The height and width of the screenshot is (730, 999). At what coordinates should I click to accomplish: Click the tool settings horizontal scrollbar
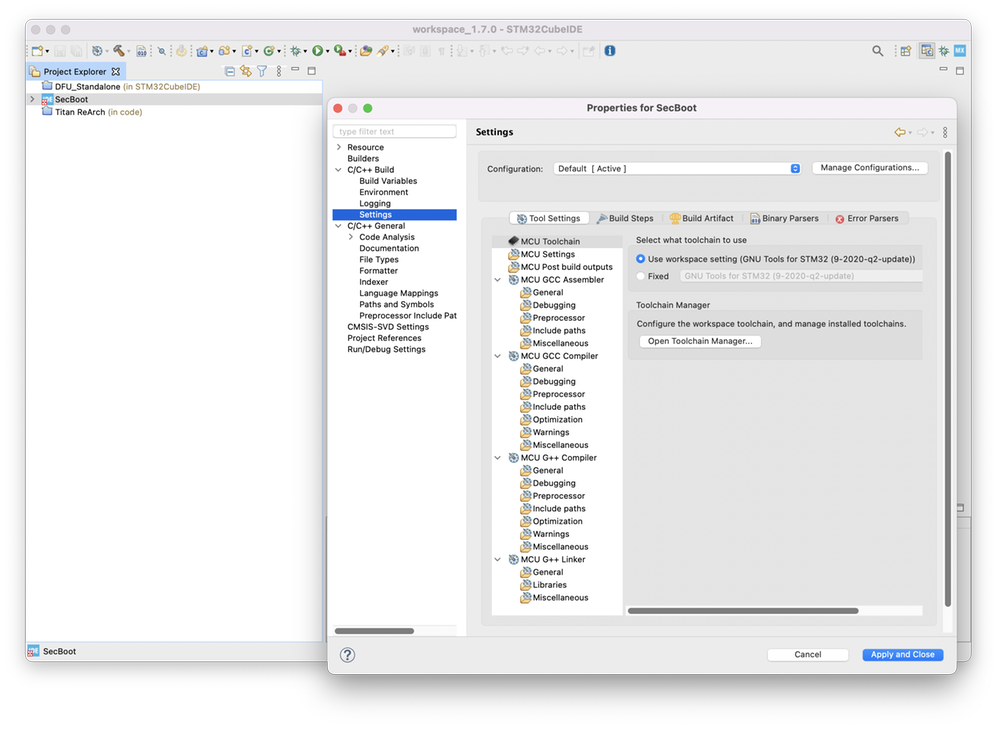[743, 611]
